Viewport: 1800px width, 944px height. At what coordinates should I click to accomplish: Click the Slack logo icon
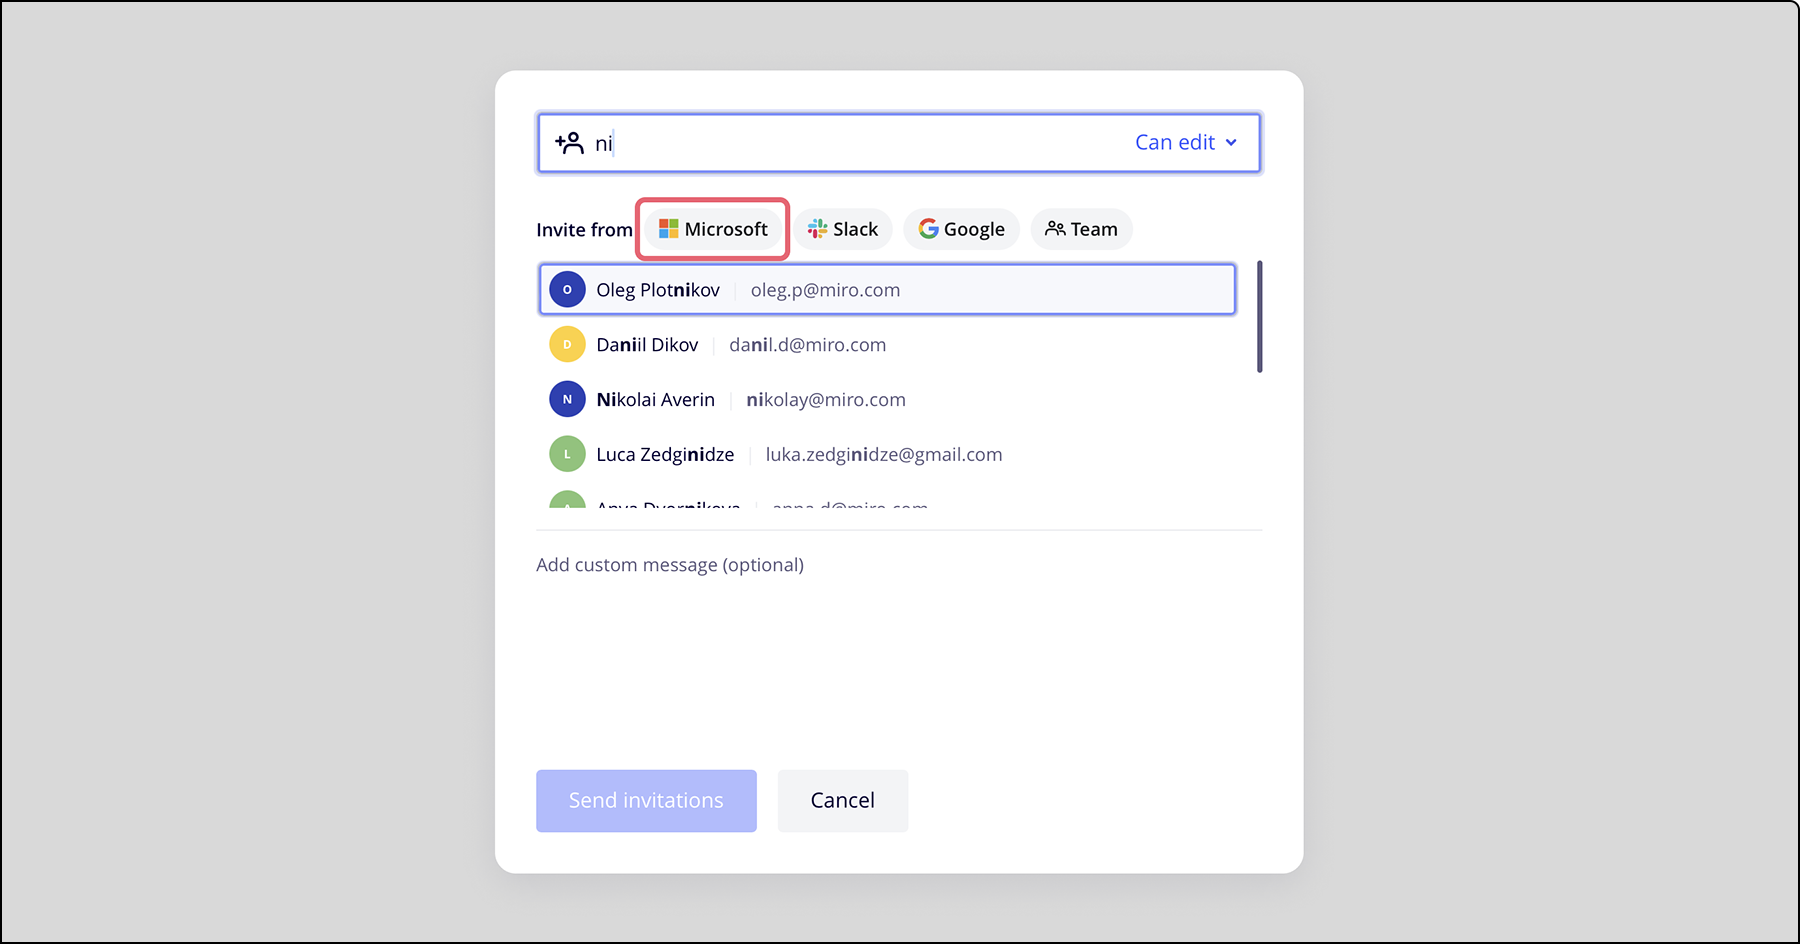(817, 229)
